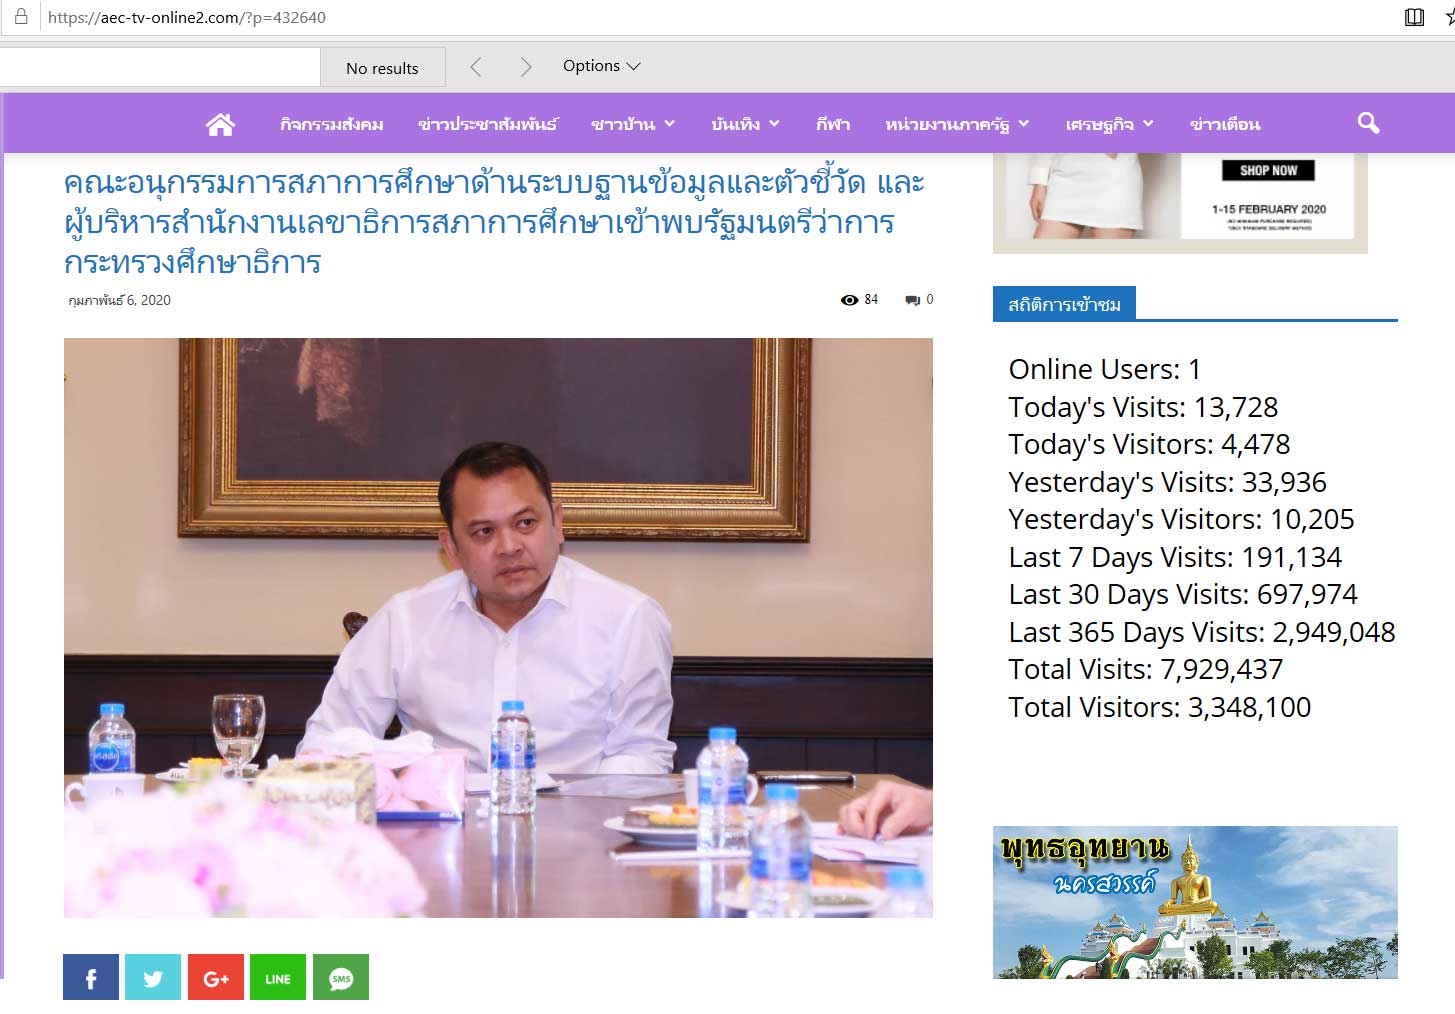1455x1014 pixels.
Task: Open the reading view book icon
Action: coord(1414,17)
